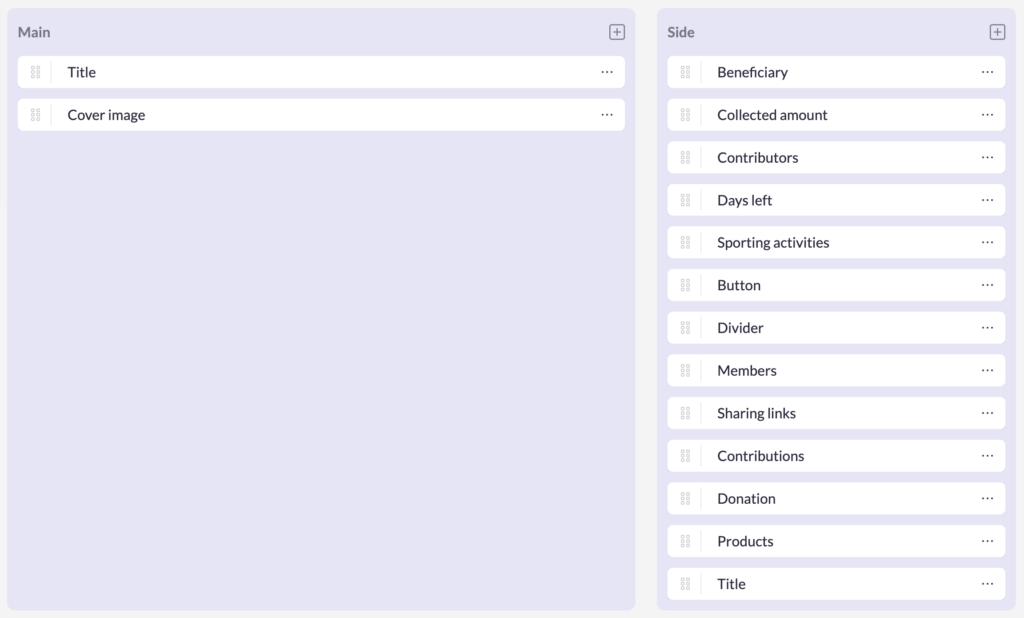Click drag handle next to Divider
This screenshot has width=1024, height=618.
point(685,328)
